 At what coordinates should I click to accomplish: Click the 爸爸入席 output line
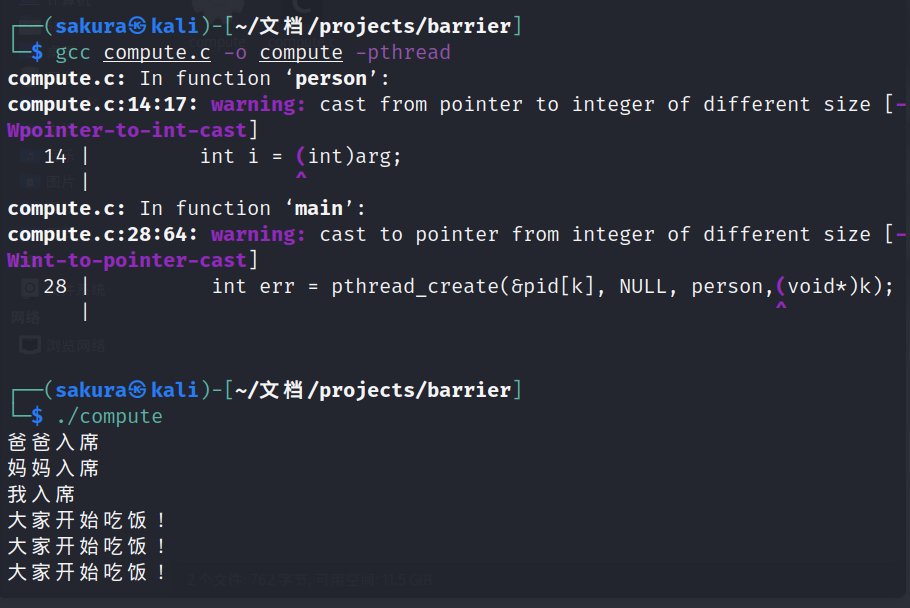(x=54, y=442)
